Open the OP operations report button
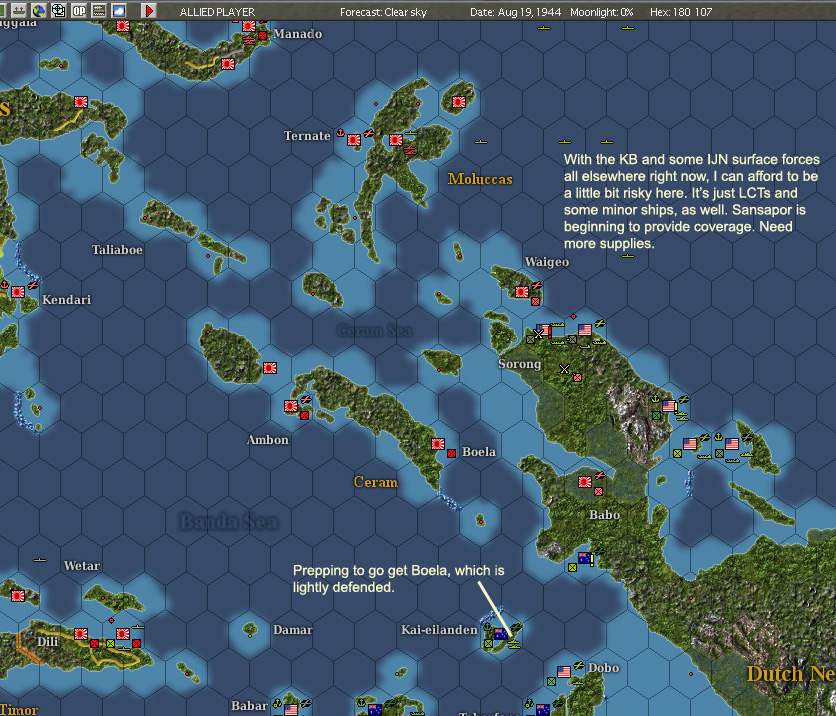This screenshot has width=836, height=716. point(79,10)
